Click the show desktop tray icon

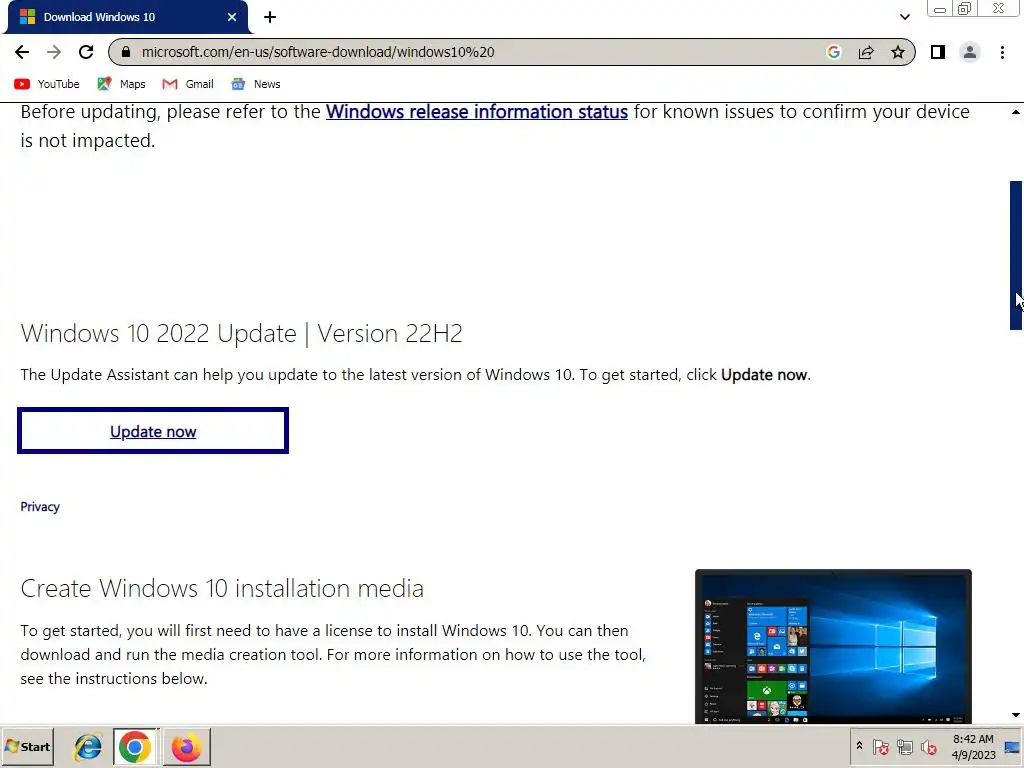coord(1012,746)
